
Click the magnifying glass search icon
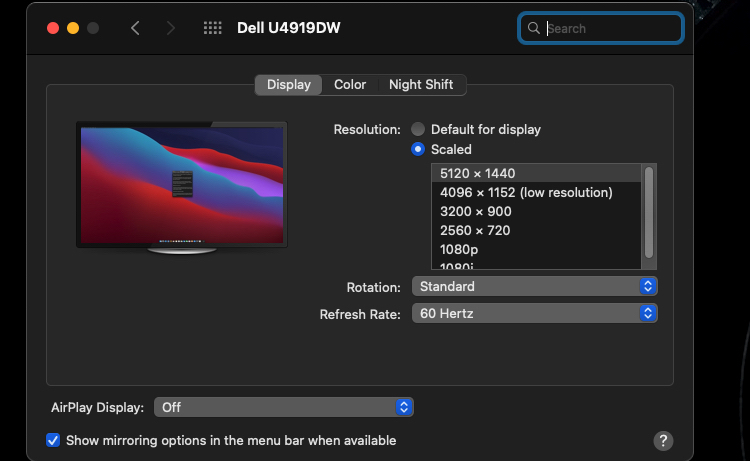pos(534,28)
